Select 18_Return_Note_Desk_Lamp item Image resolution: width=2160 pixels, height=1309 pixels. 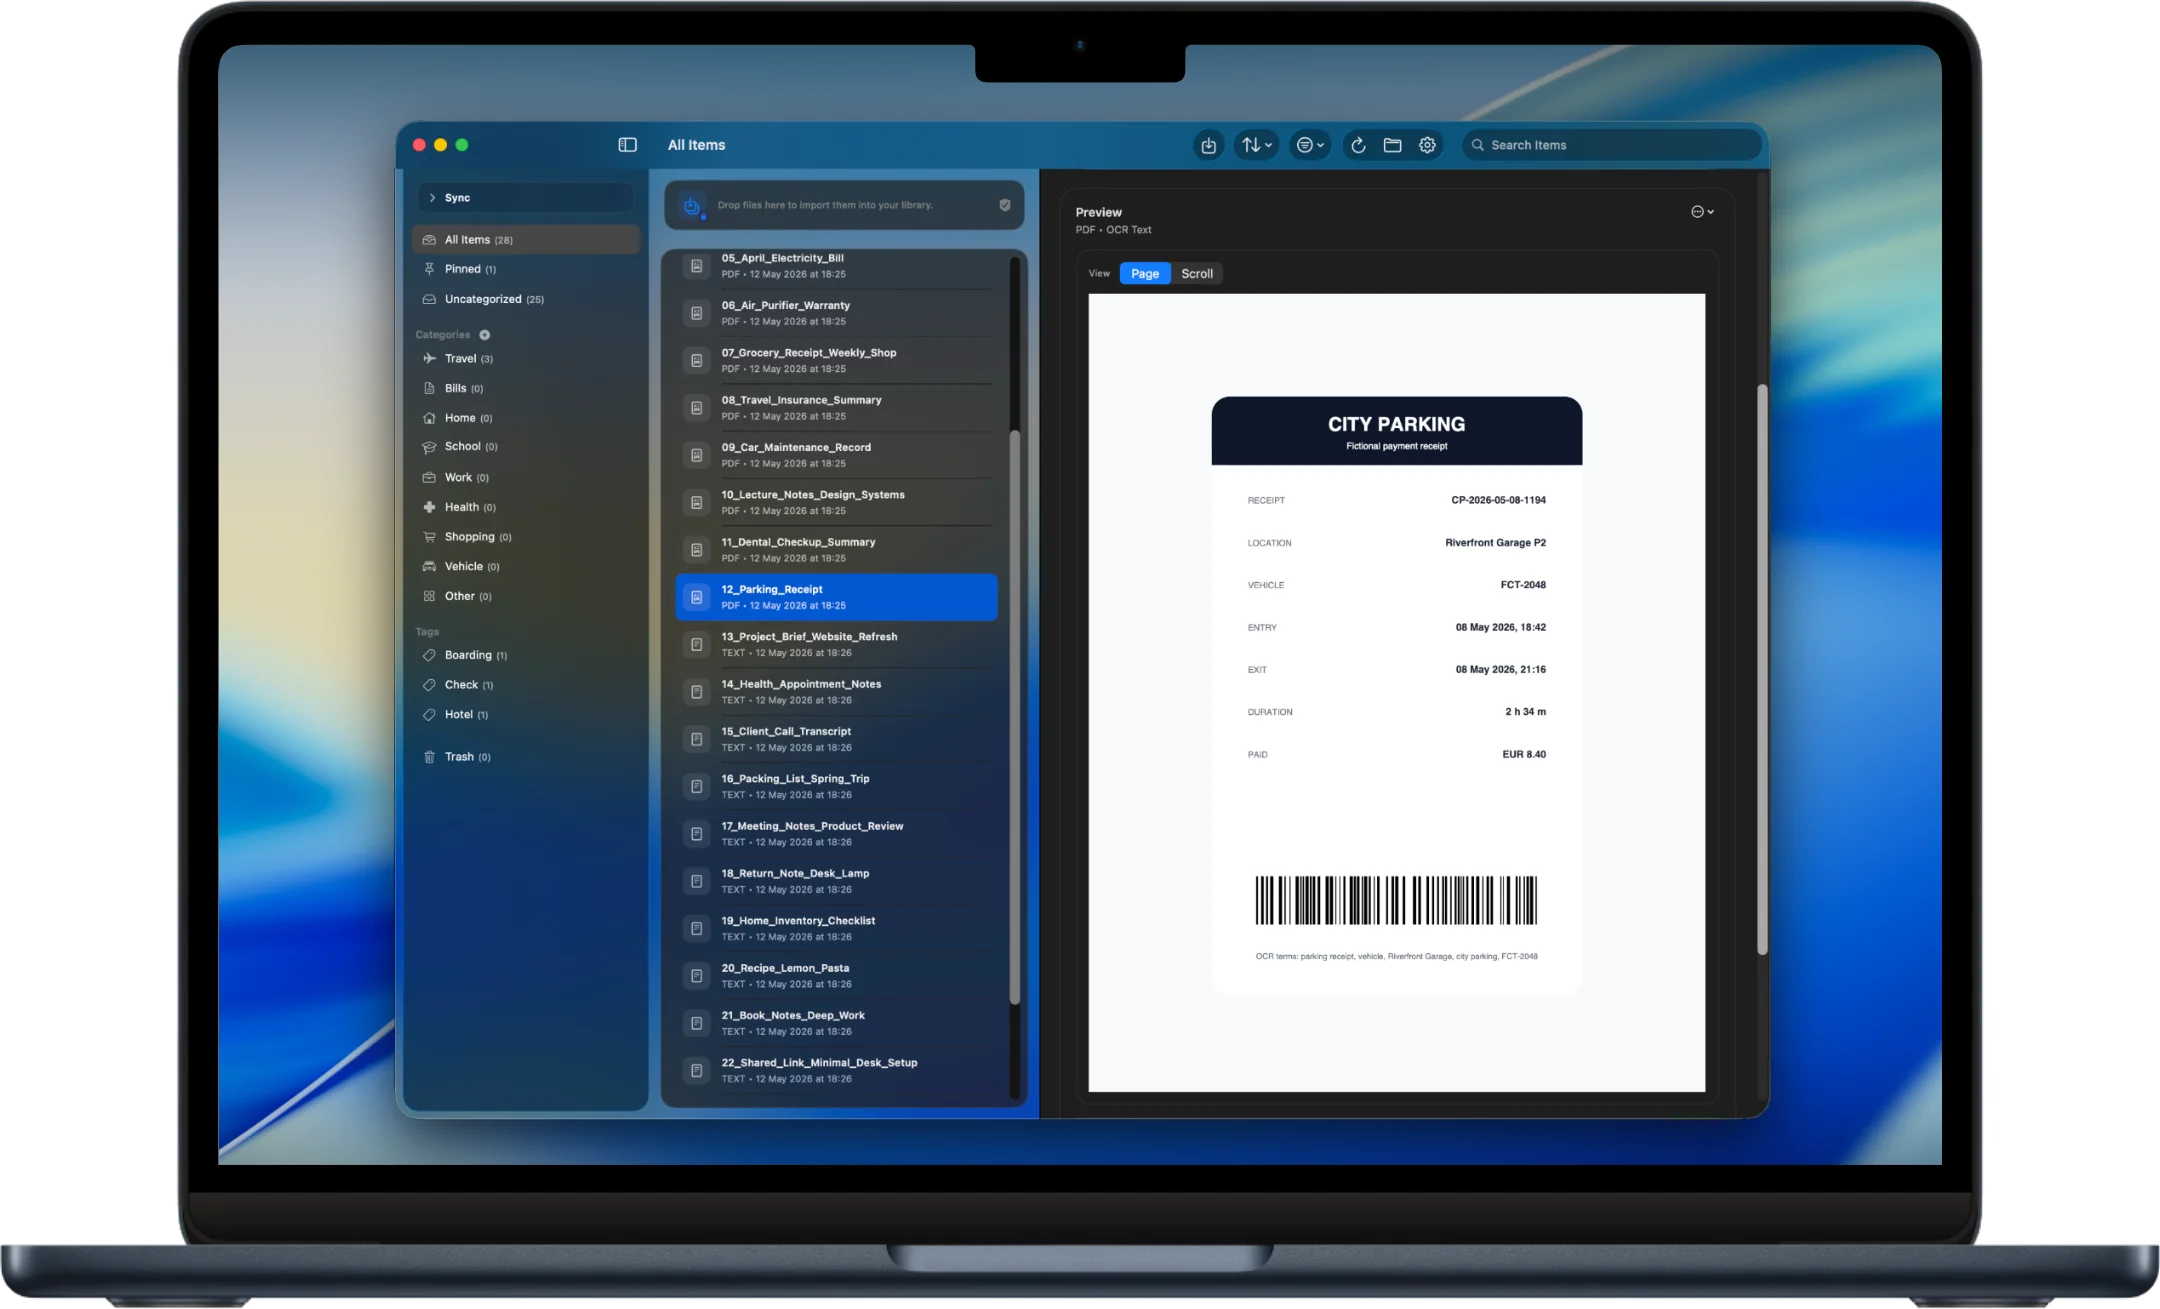[x=836, y=881]
